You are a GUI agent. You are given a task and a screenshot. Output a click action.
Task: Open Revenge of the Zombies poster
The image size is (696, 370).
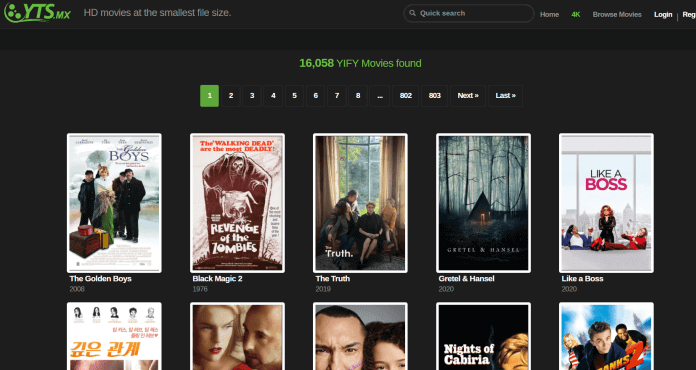[x=237, y=203]
